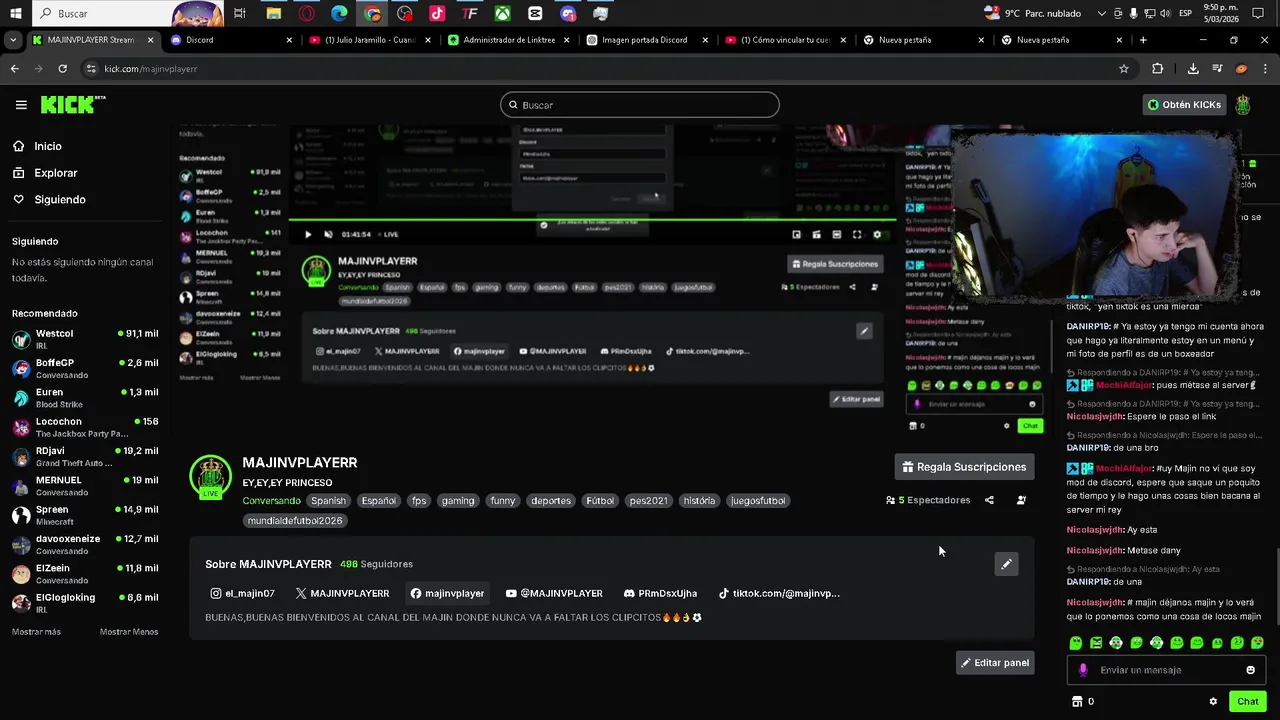1280x720 pixels.
Task: Open TikTok from the Windows taskbar
Action: [437, 14]
